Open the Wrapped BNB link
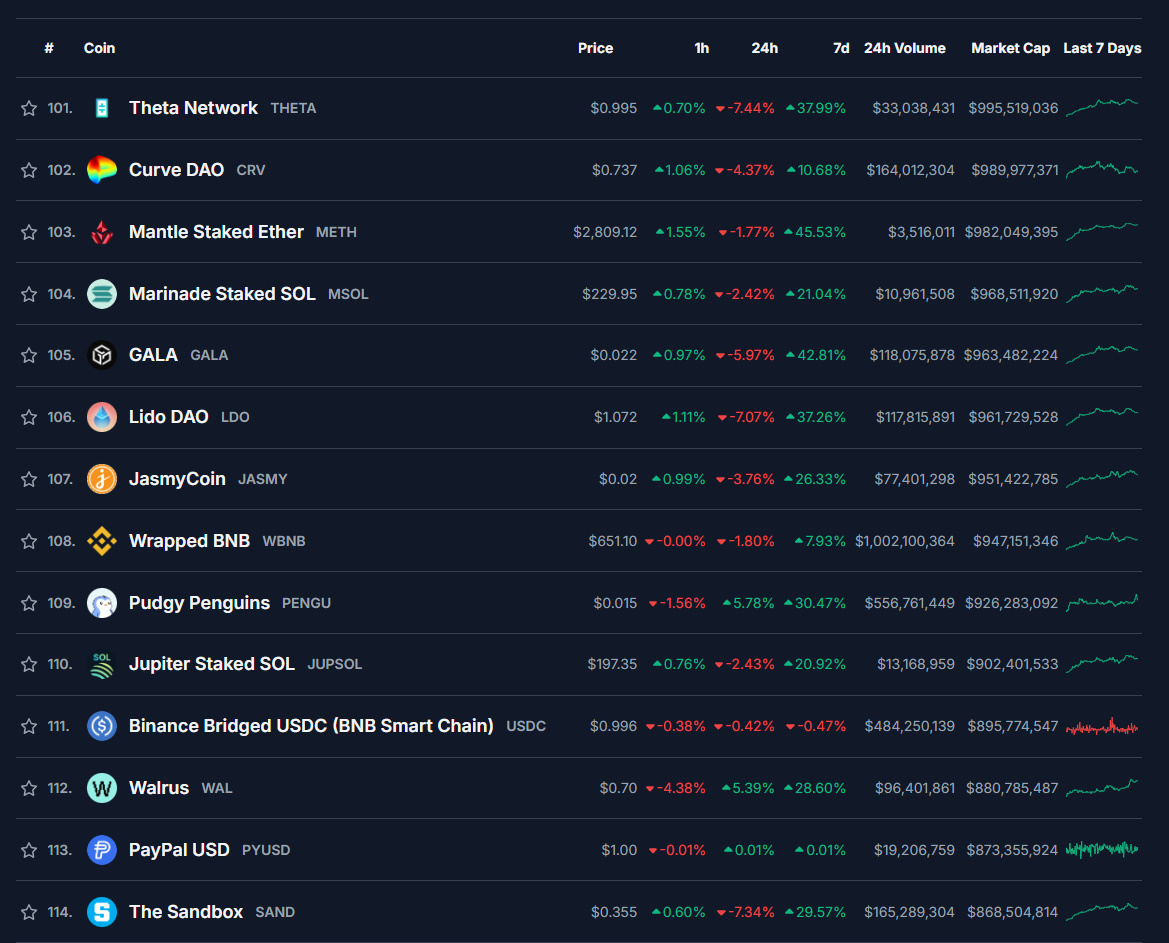The image size is (1169, 943). (189, 540)
